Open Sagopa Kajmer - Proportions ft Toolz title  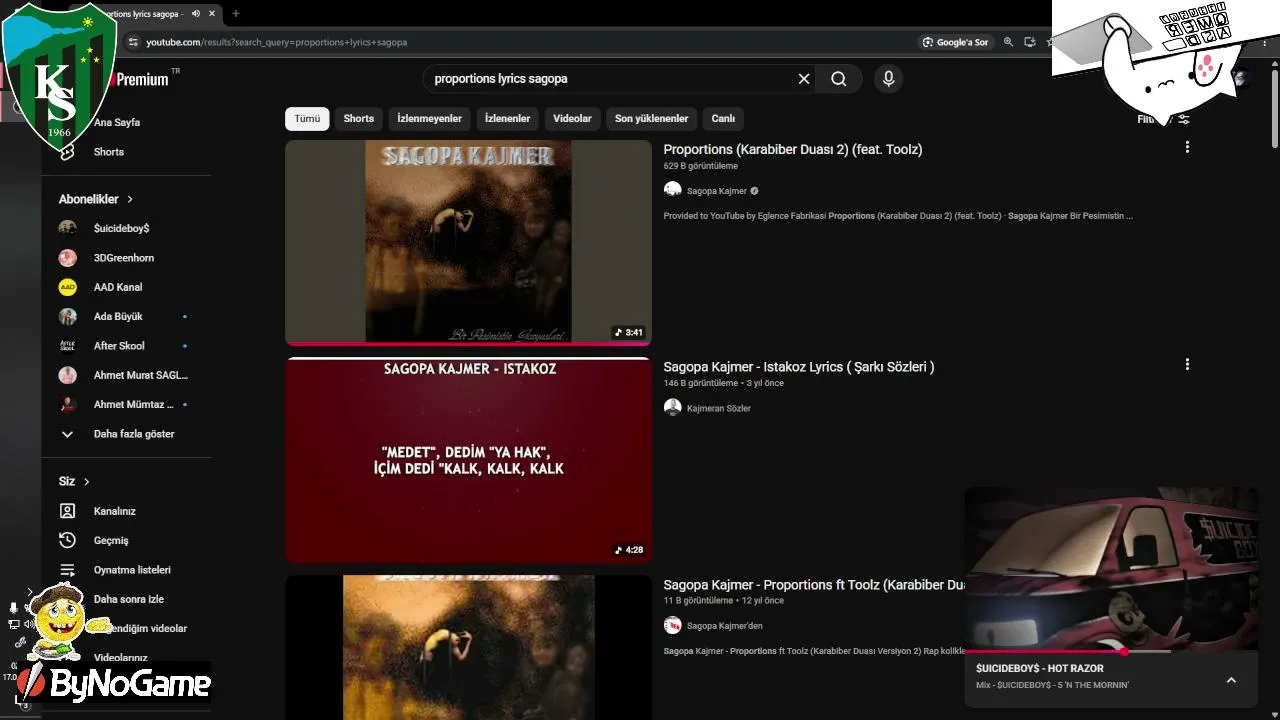pos(814,585)
